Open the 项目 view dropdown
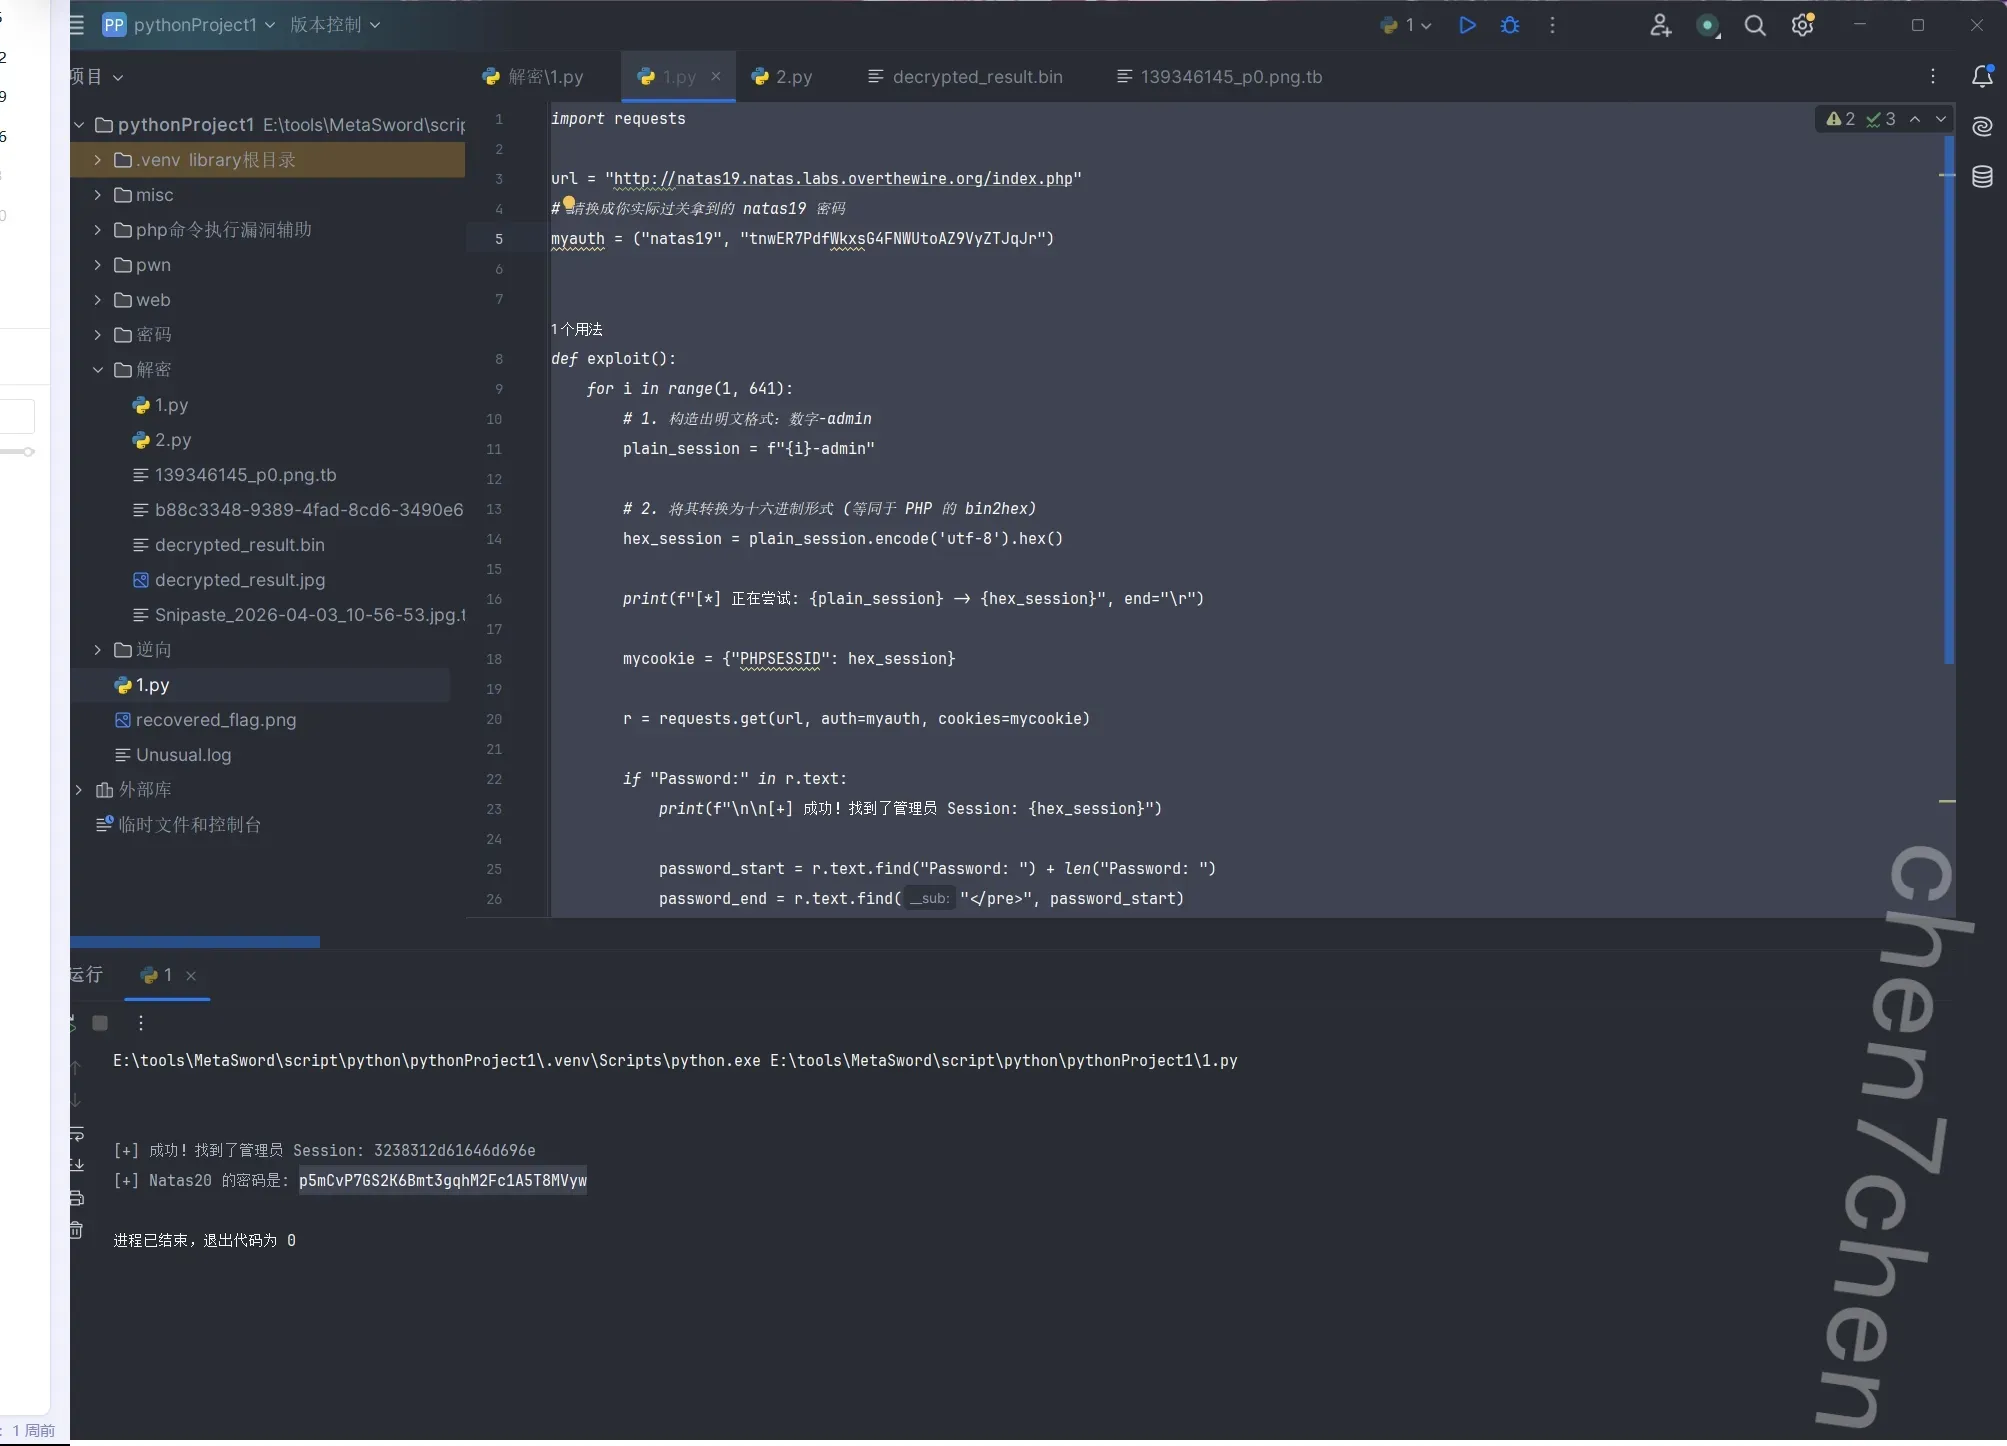2007x1446 pixels. [96, 77]
